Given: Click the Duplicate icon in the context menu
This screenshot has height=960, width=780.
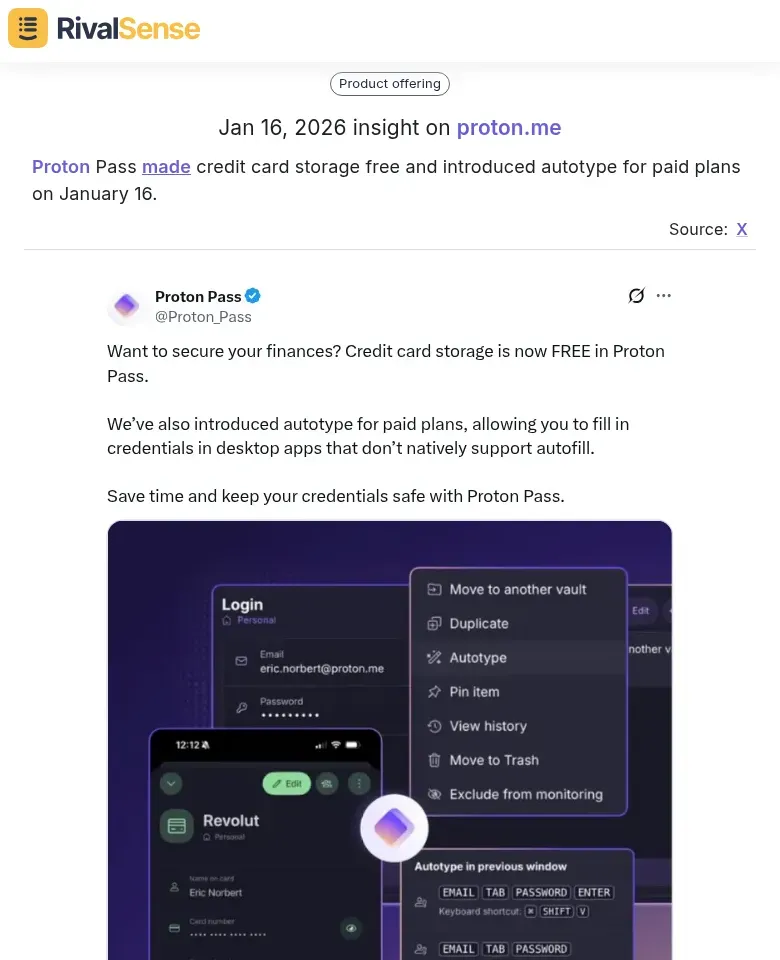Looking at the screenshot, I should 434,623.
